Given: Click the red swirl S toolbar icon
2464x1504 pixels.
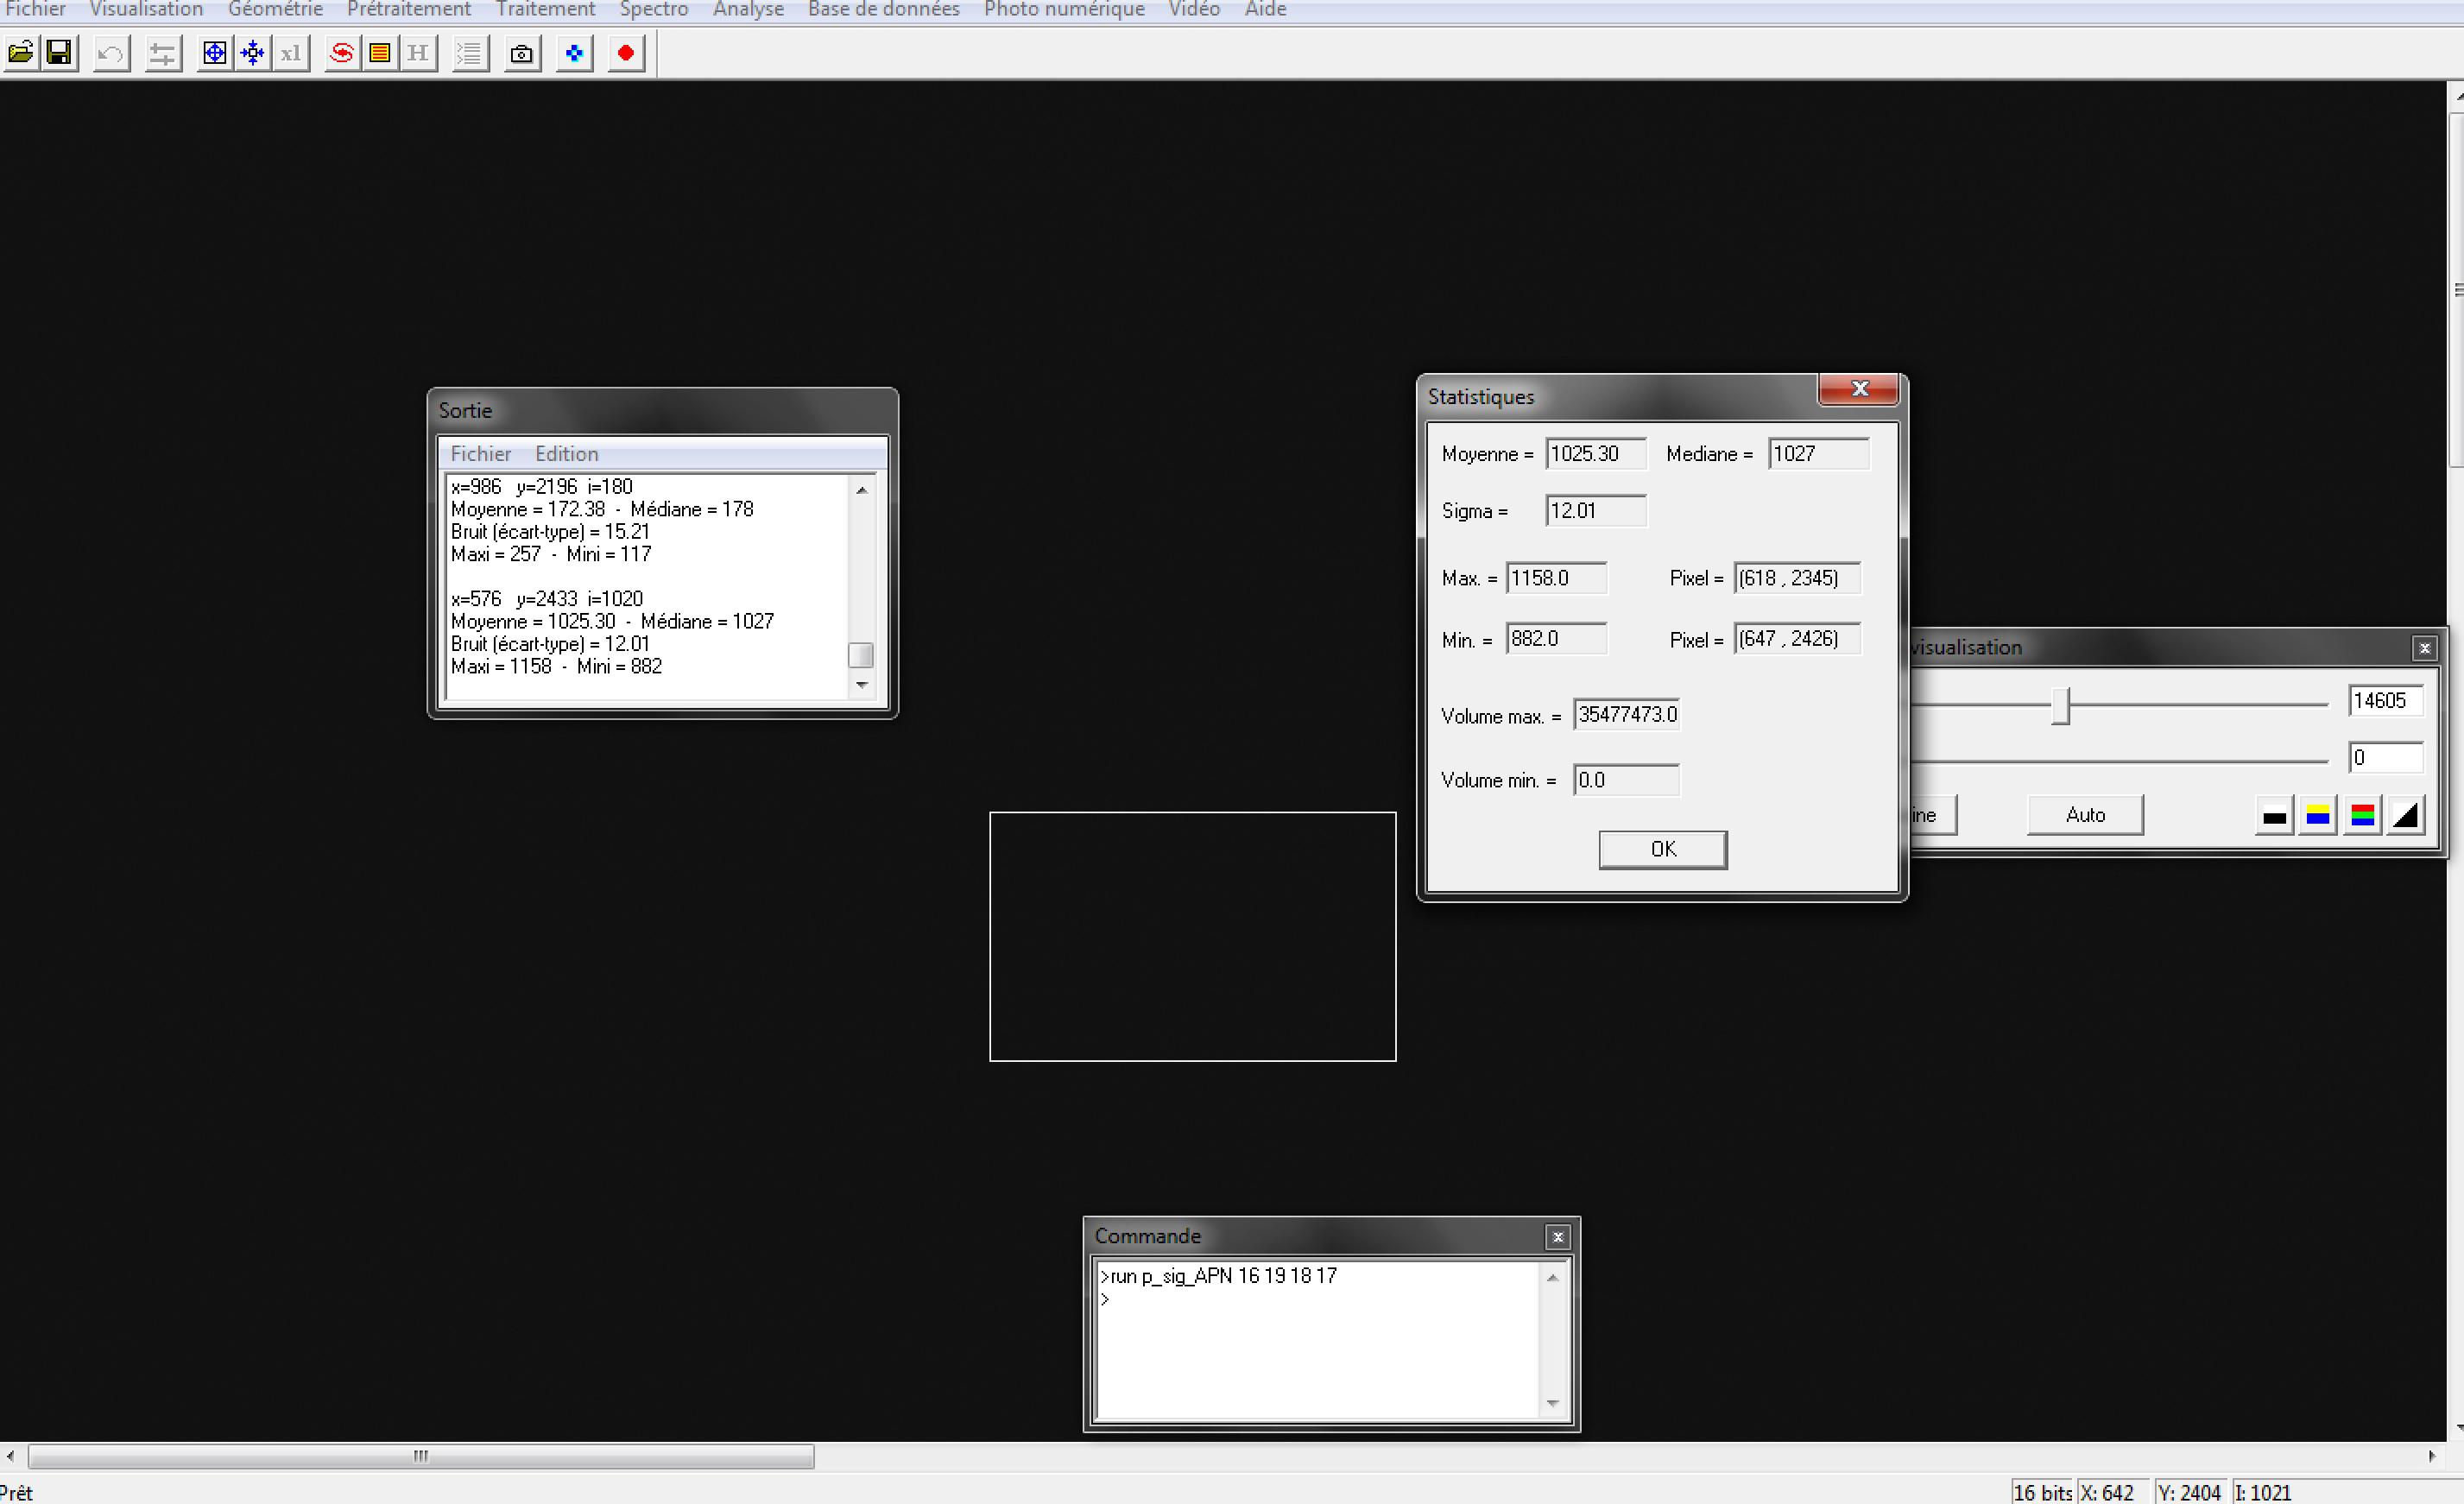Looking at the screenshot, I should [342, 53].
